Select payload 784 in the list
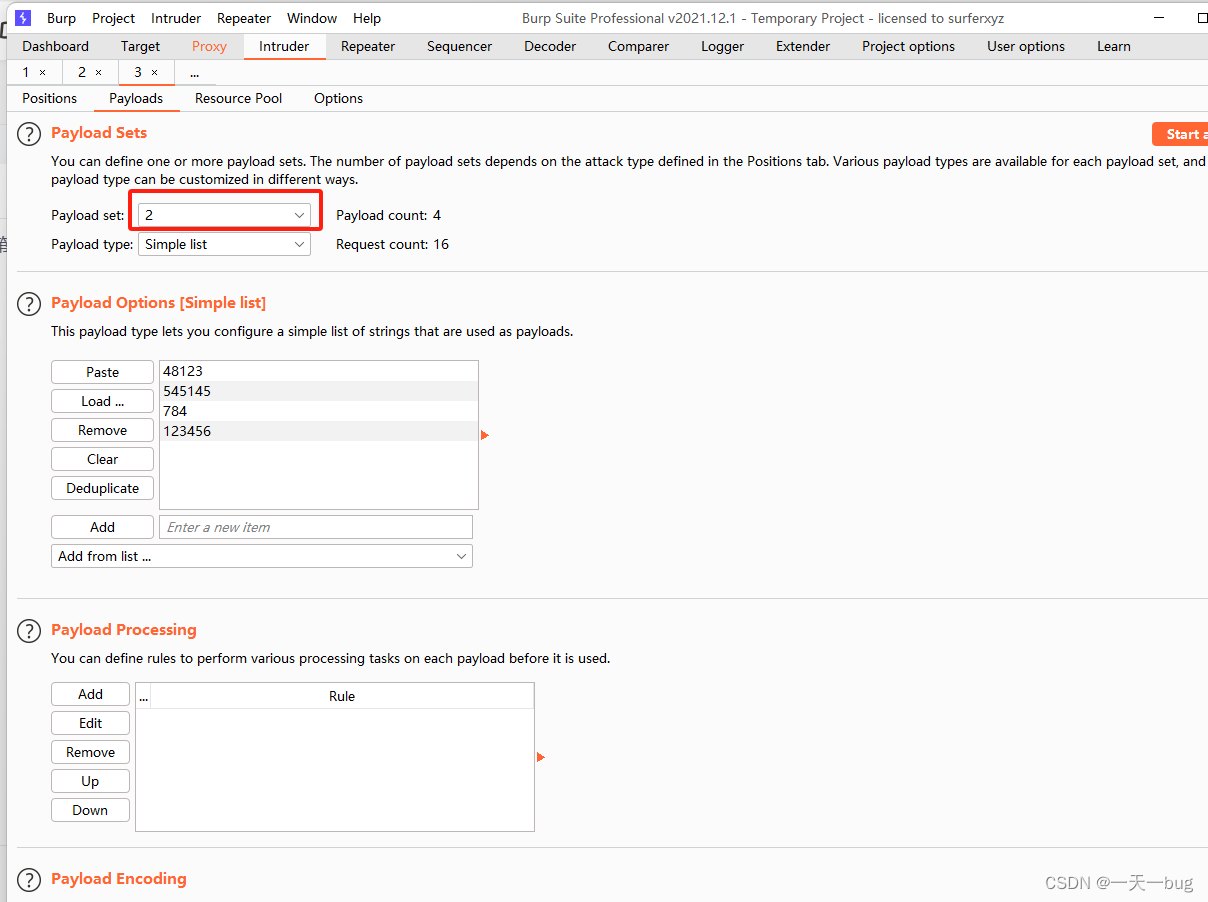The width and height of the screenshot is (1208, 902). pyautogui.click(x=319, y=411)
